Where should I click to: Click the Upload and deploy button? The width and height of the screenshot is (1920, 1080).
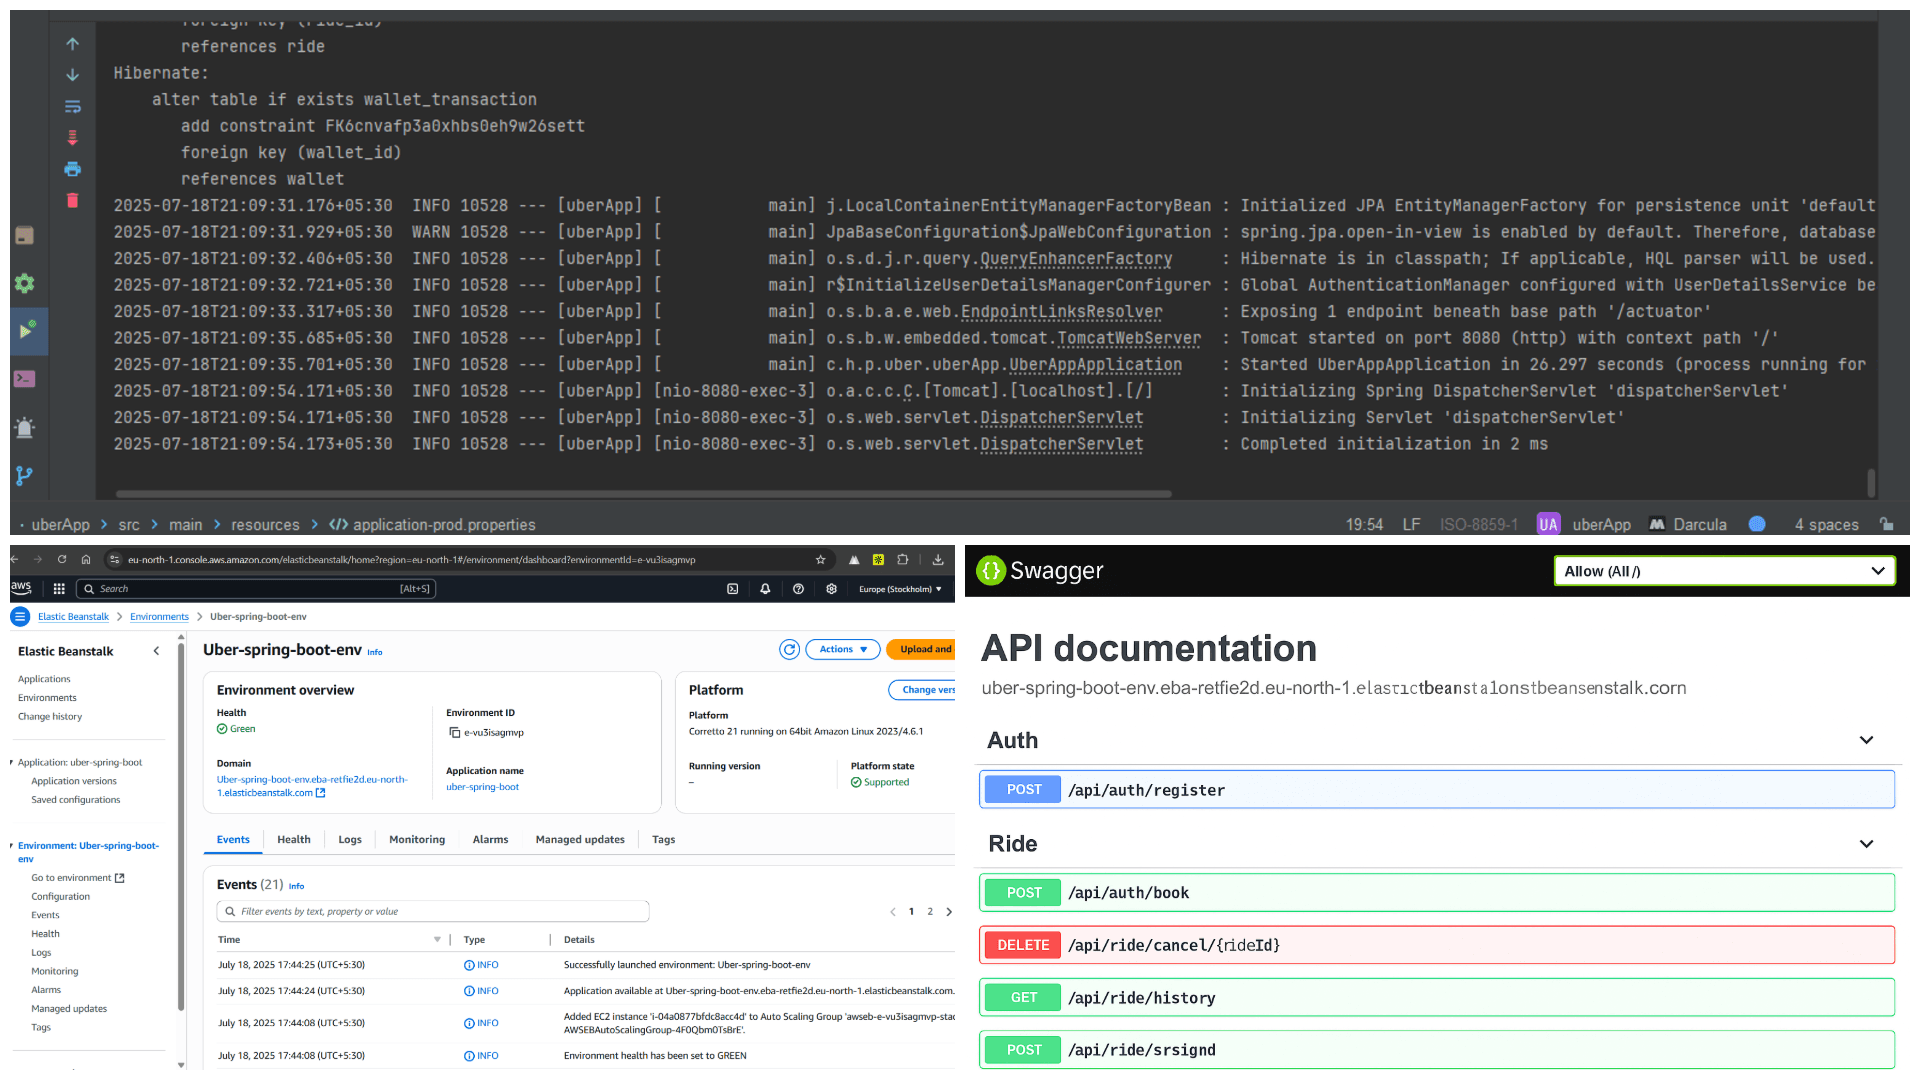[924, 649]
